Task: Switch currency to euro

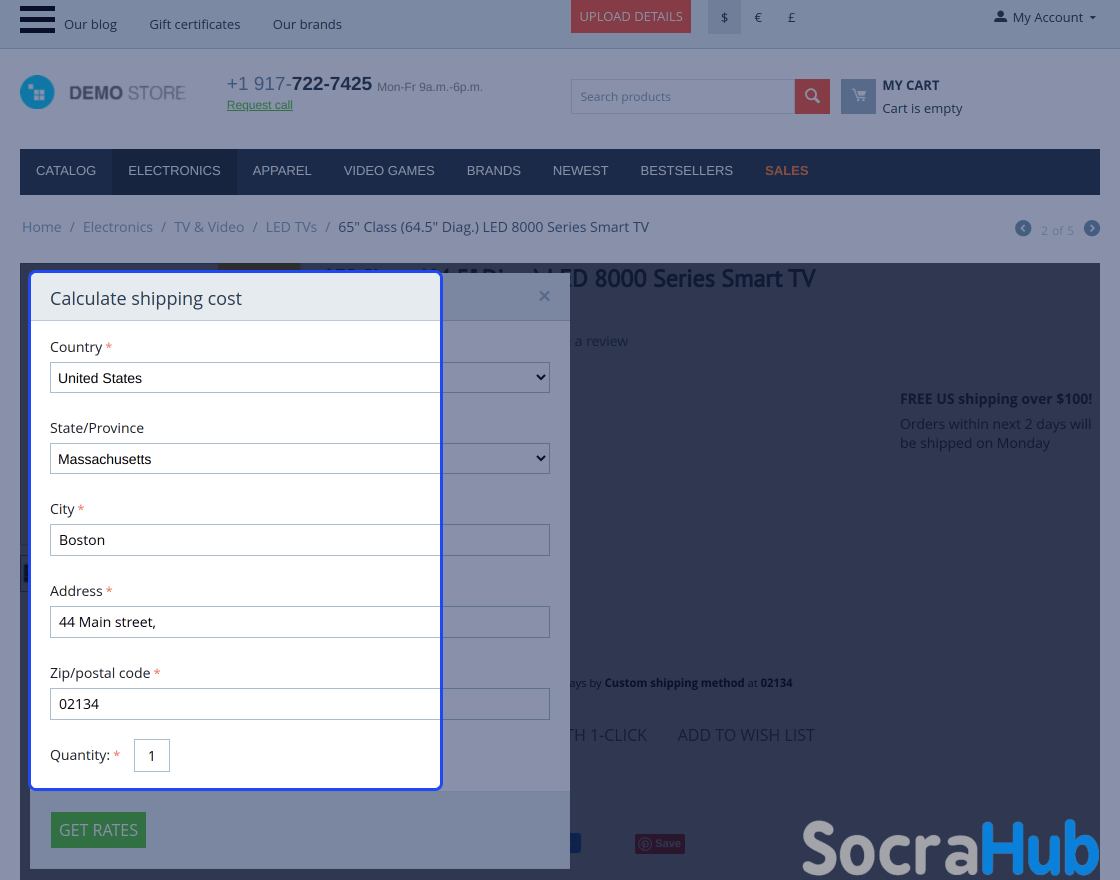Action: pyautogui.click(x=758, y=17)
